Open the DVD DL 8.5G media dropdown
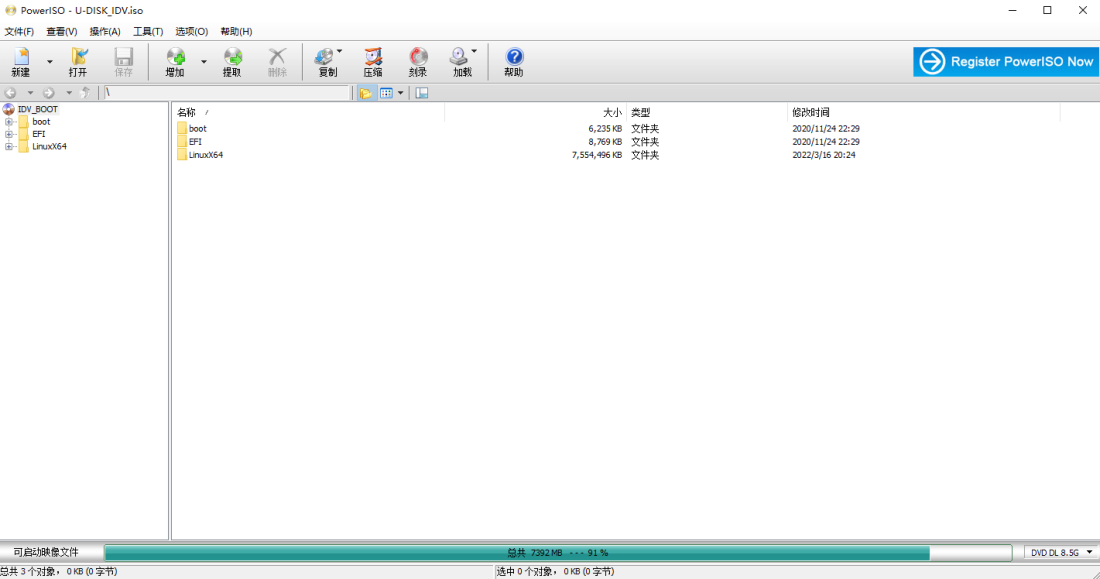1100x579 pixels. tap(1059, 552)
